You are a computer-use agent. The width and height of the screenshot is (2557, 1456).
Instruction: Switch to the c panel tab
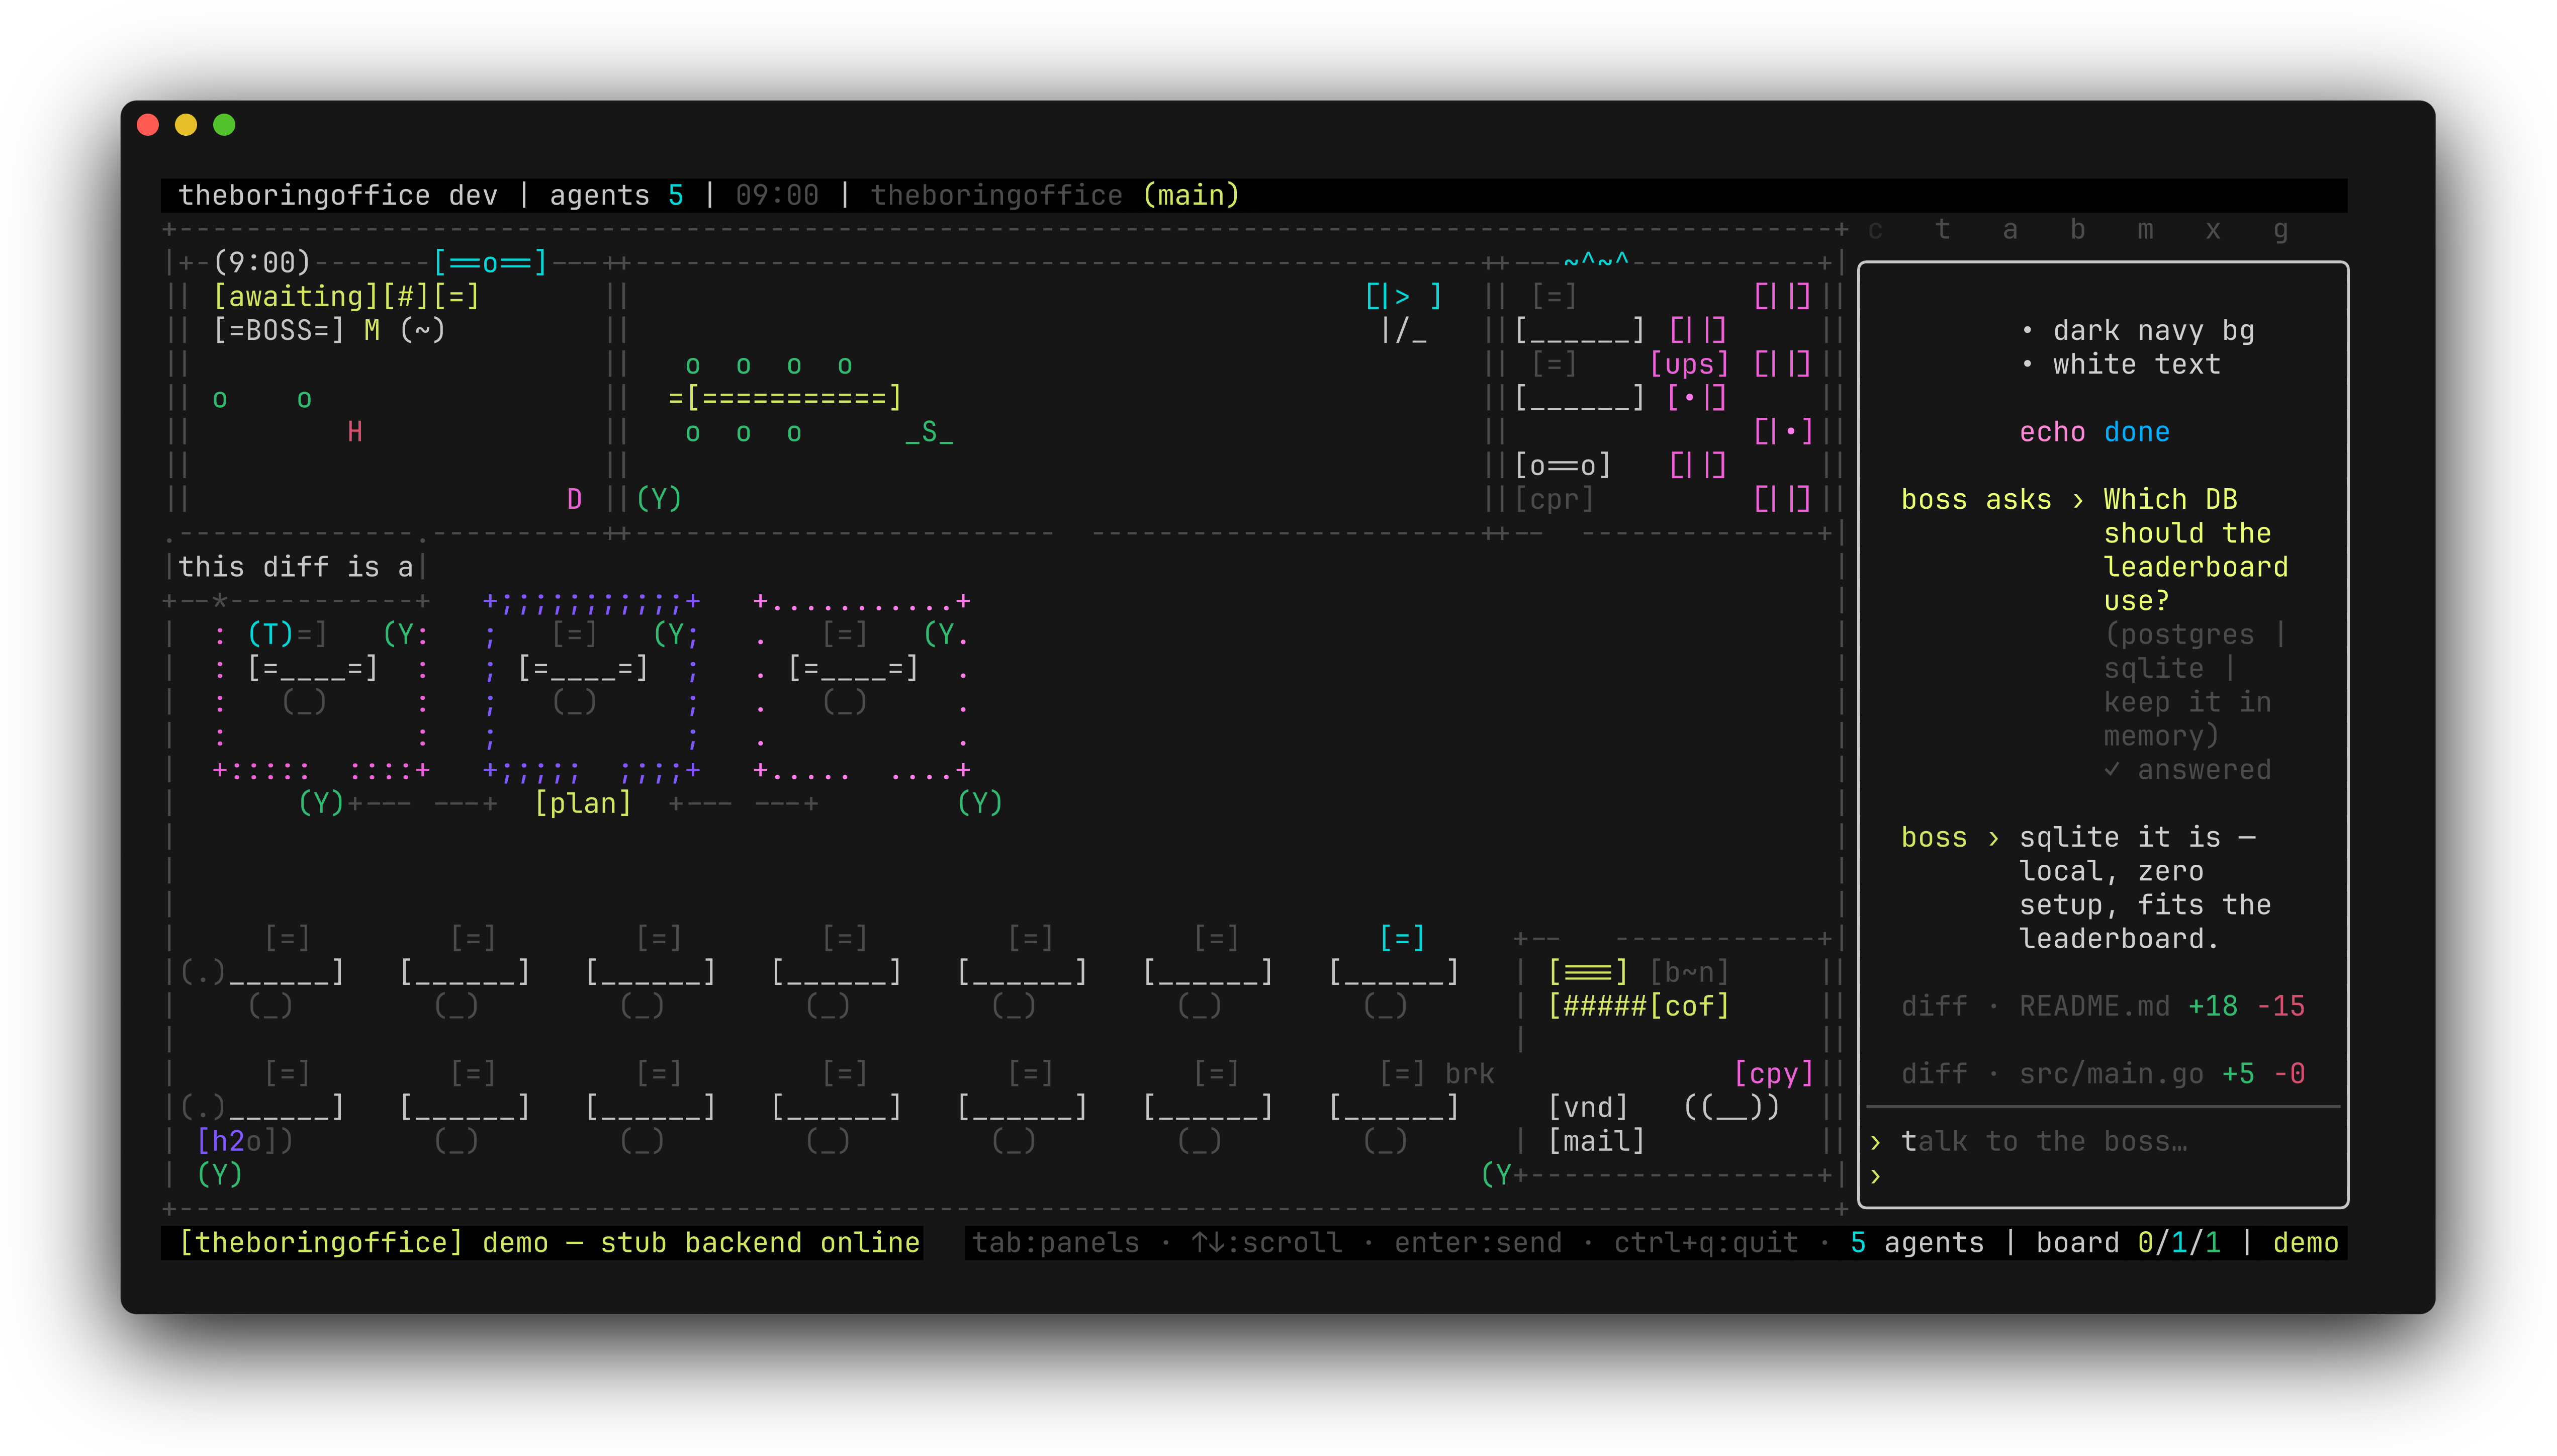(1875, 230)
